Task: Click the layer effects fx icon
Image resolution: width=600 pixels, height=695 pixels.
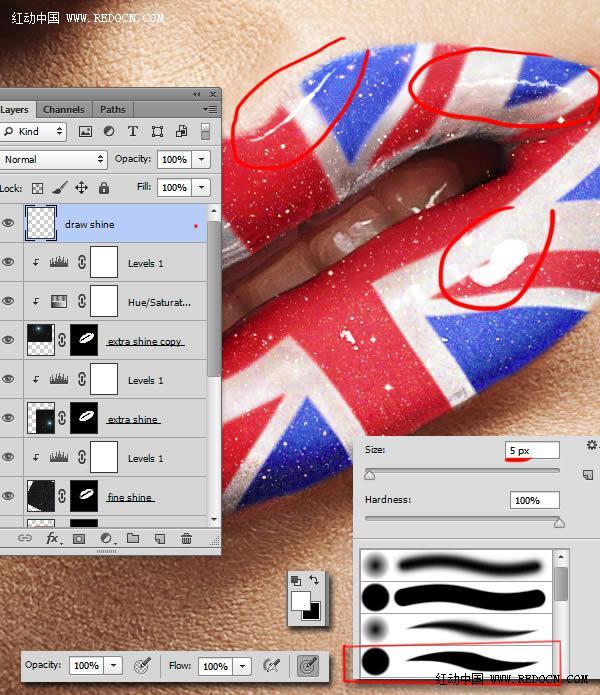Action: (x=52, y=538)
